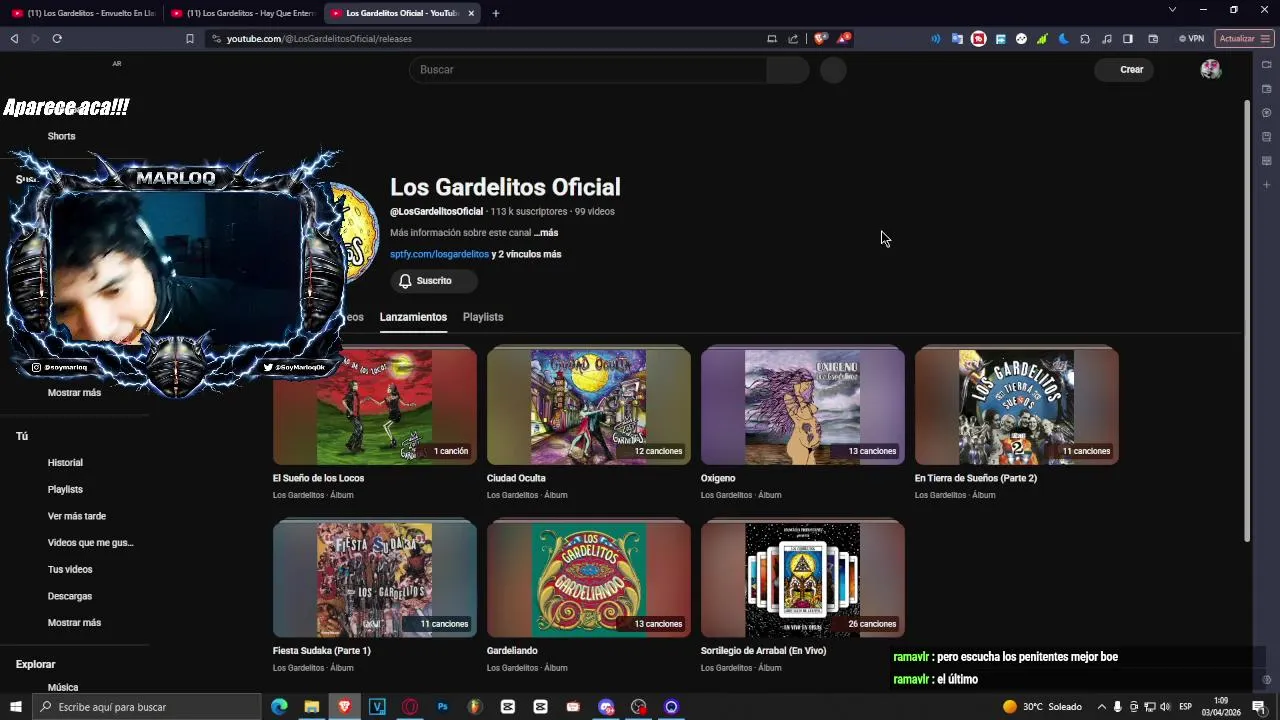Image resolution: width=1280 pixels, height=720 pixels.
Task: Open Música under Explorar
Action: click(62, 688)
